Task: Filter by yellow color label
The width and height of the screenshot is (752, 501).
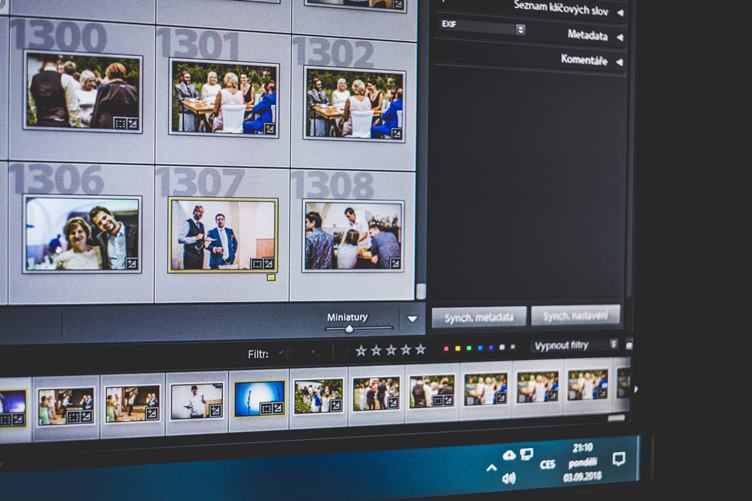Action: [x=458, y=348]
